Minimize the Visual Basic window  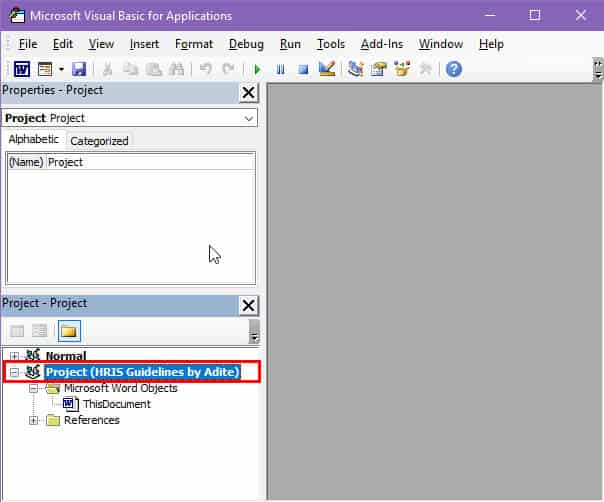pyautogui.click(x=490, y=15)
